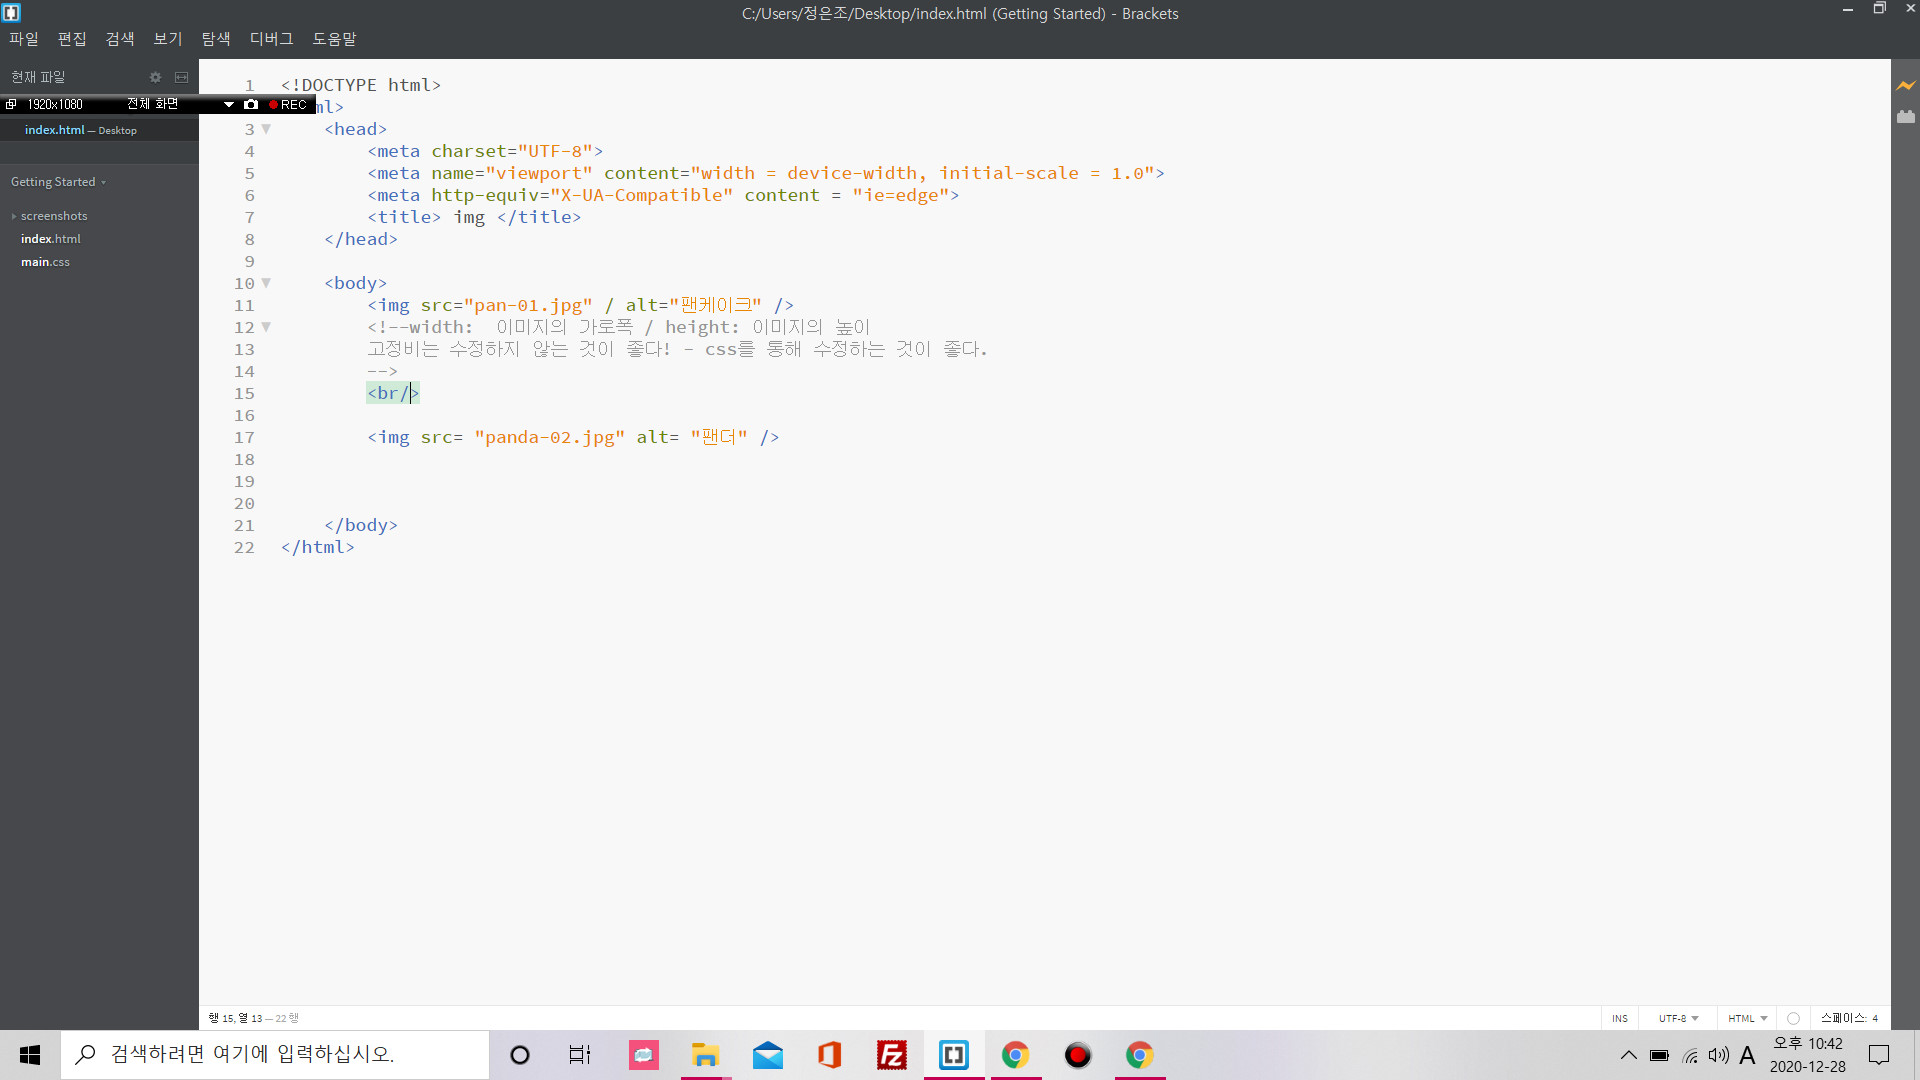Screen dimensions: 1920x1080
Task: Open HTML language mode dropdown
Action: click(x=1747, y=1018)
